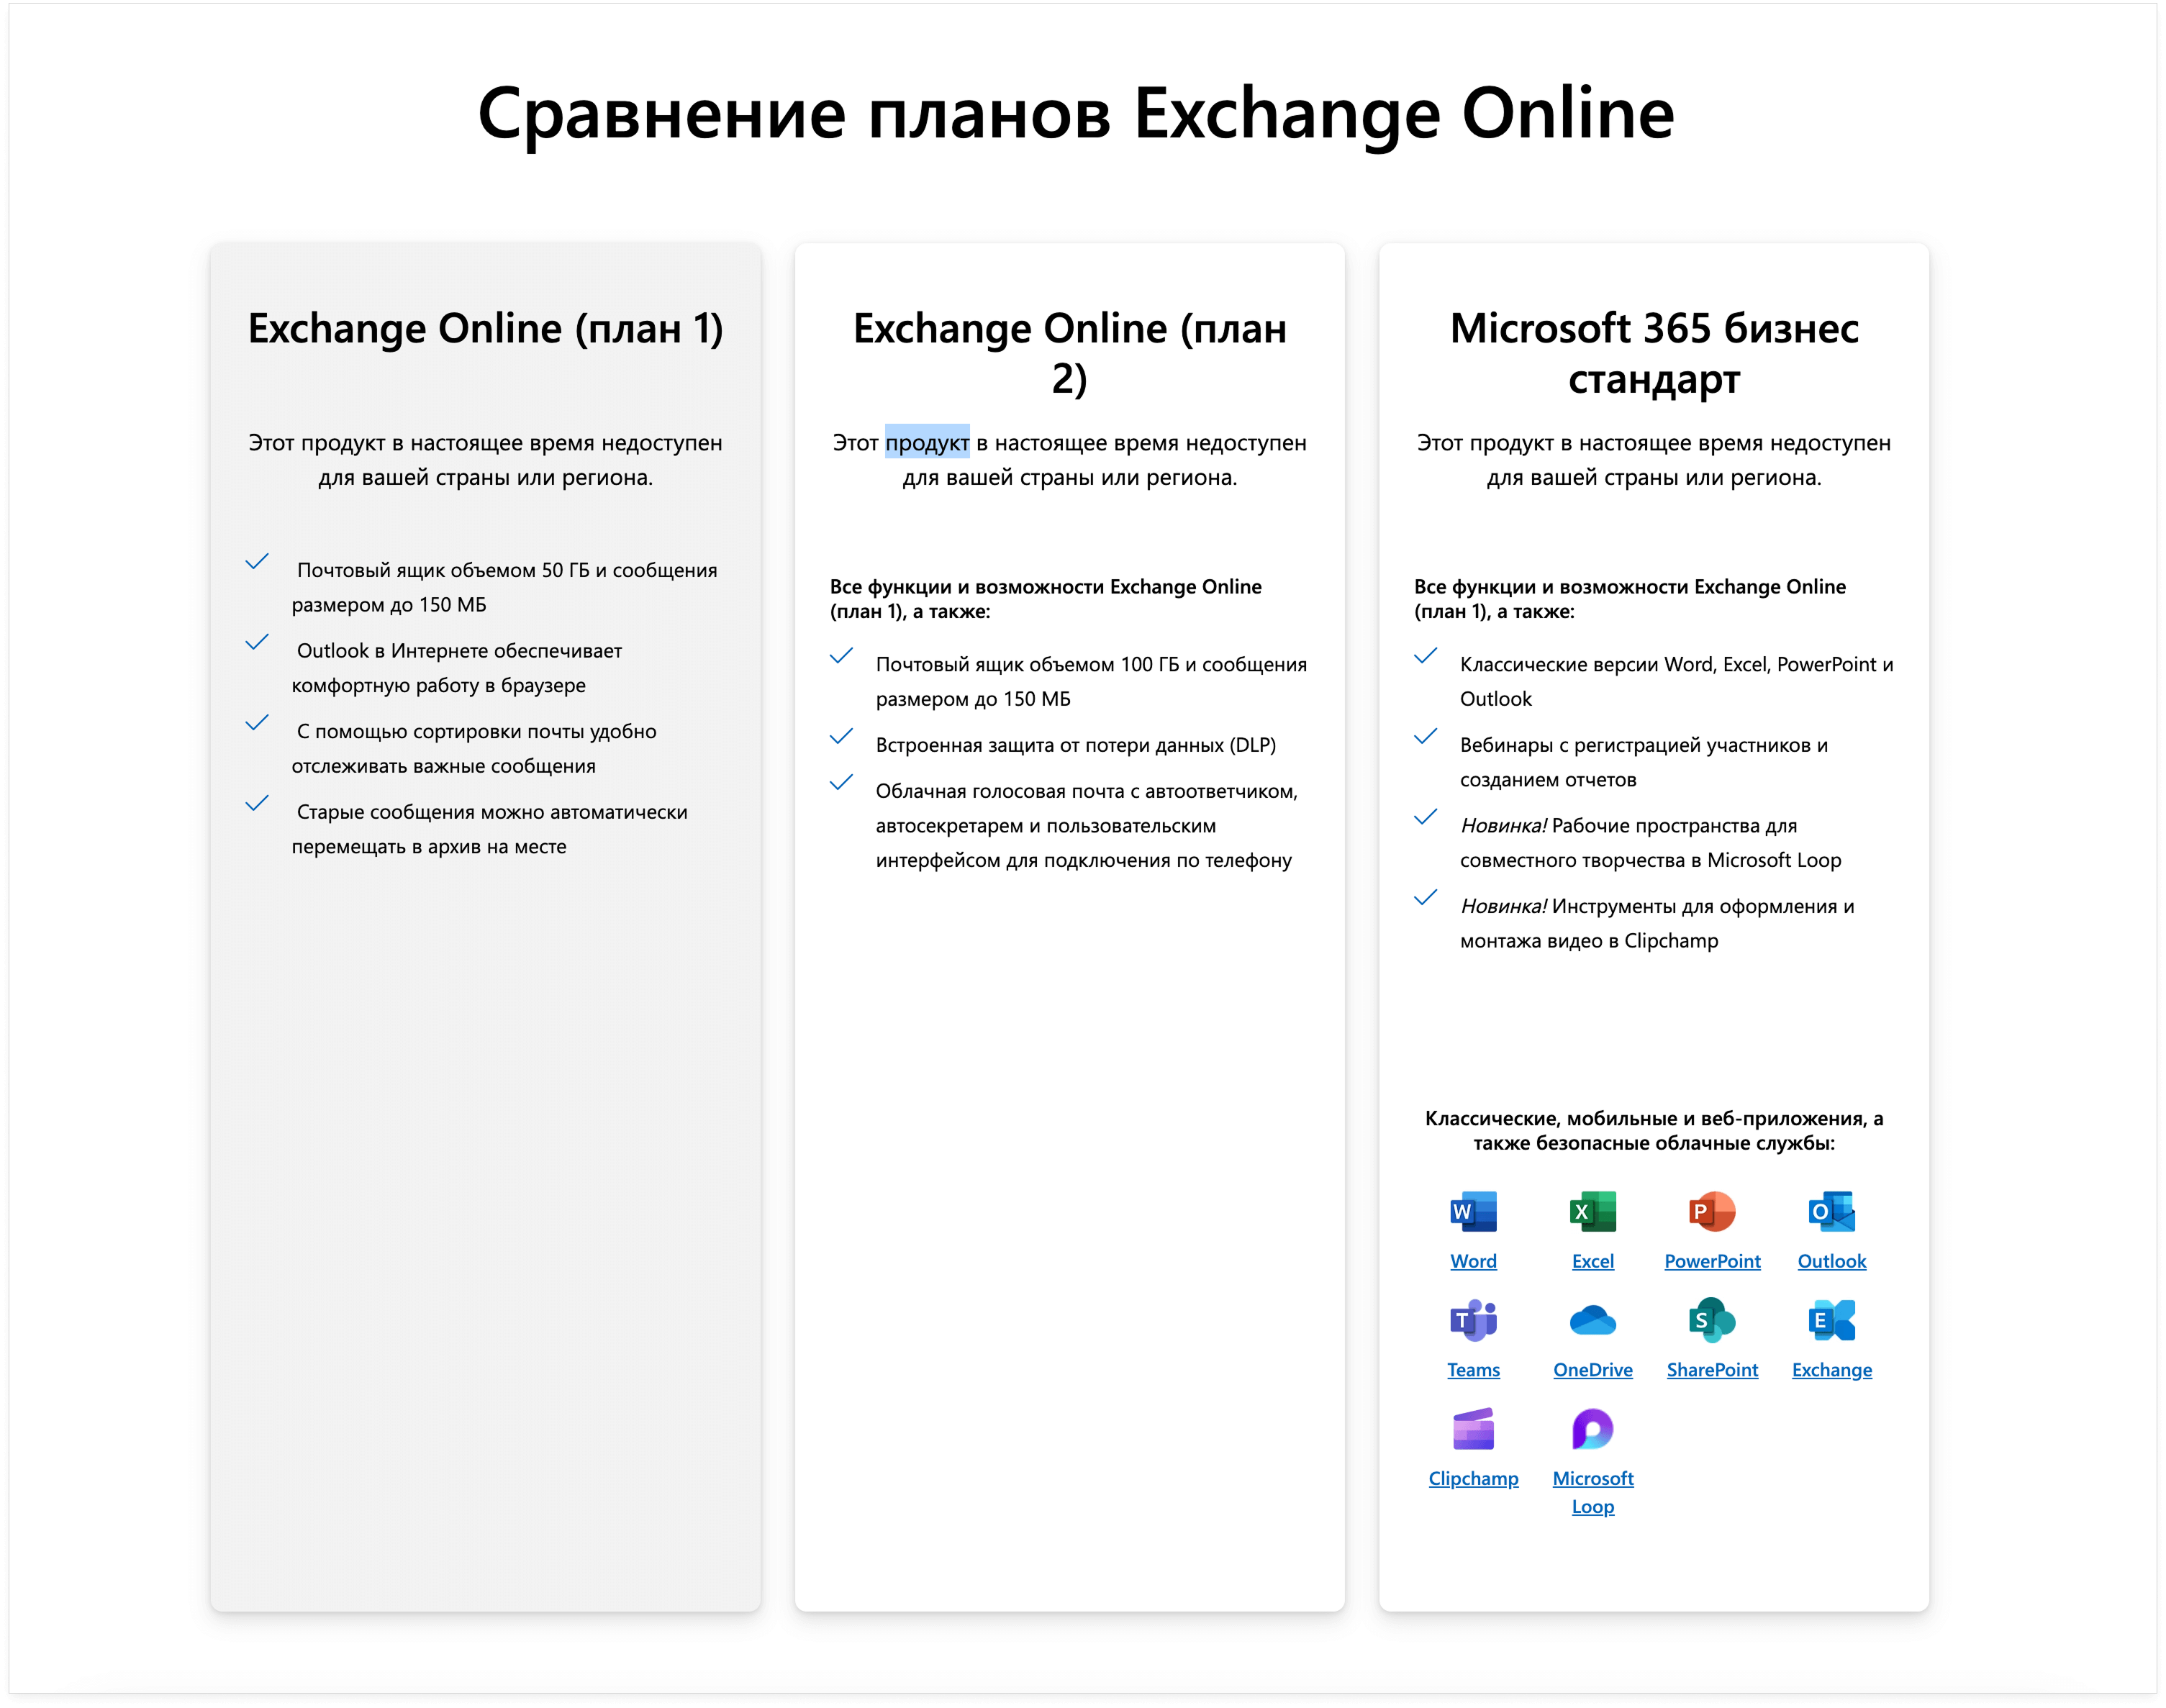Click the page title Сравнение планов Exchange Online
The image size is (2166, 1708).
pos(1076,114)
